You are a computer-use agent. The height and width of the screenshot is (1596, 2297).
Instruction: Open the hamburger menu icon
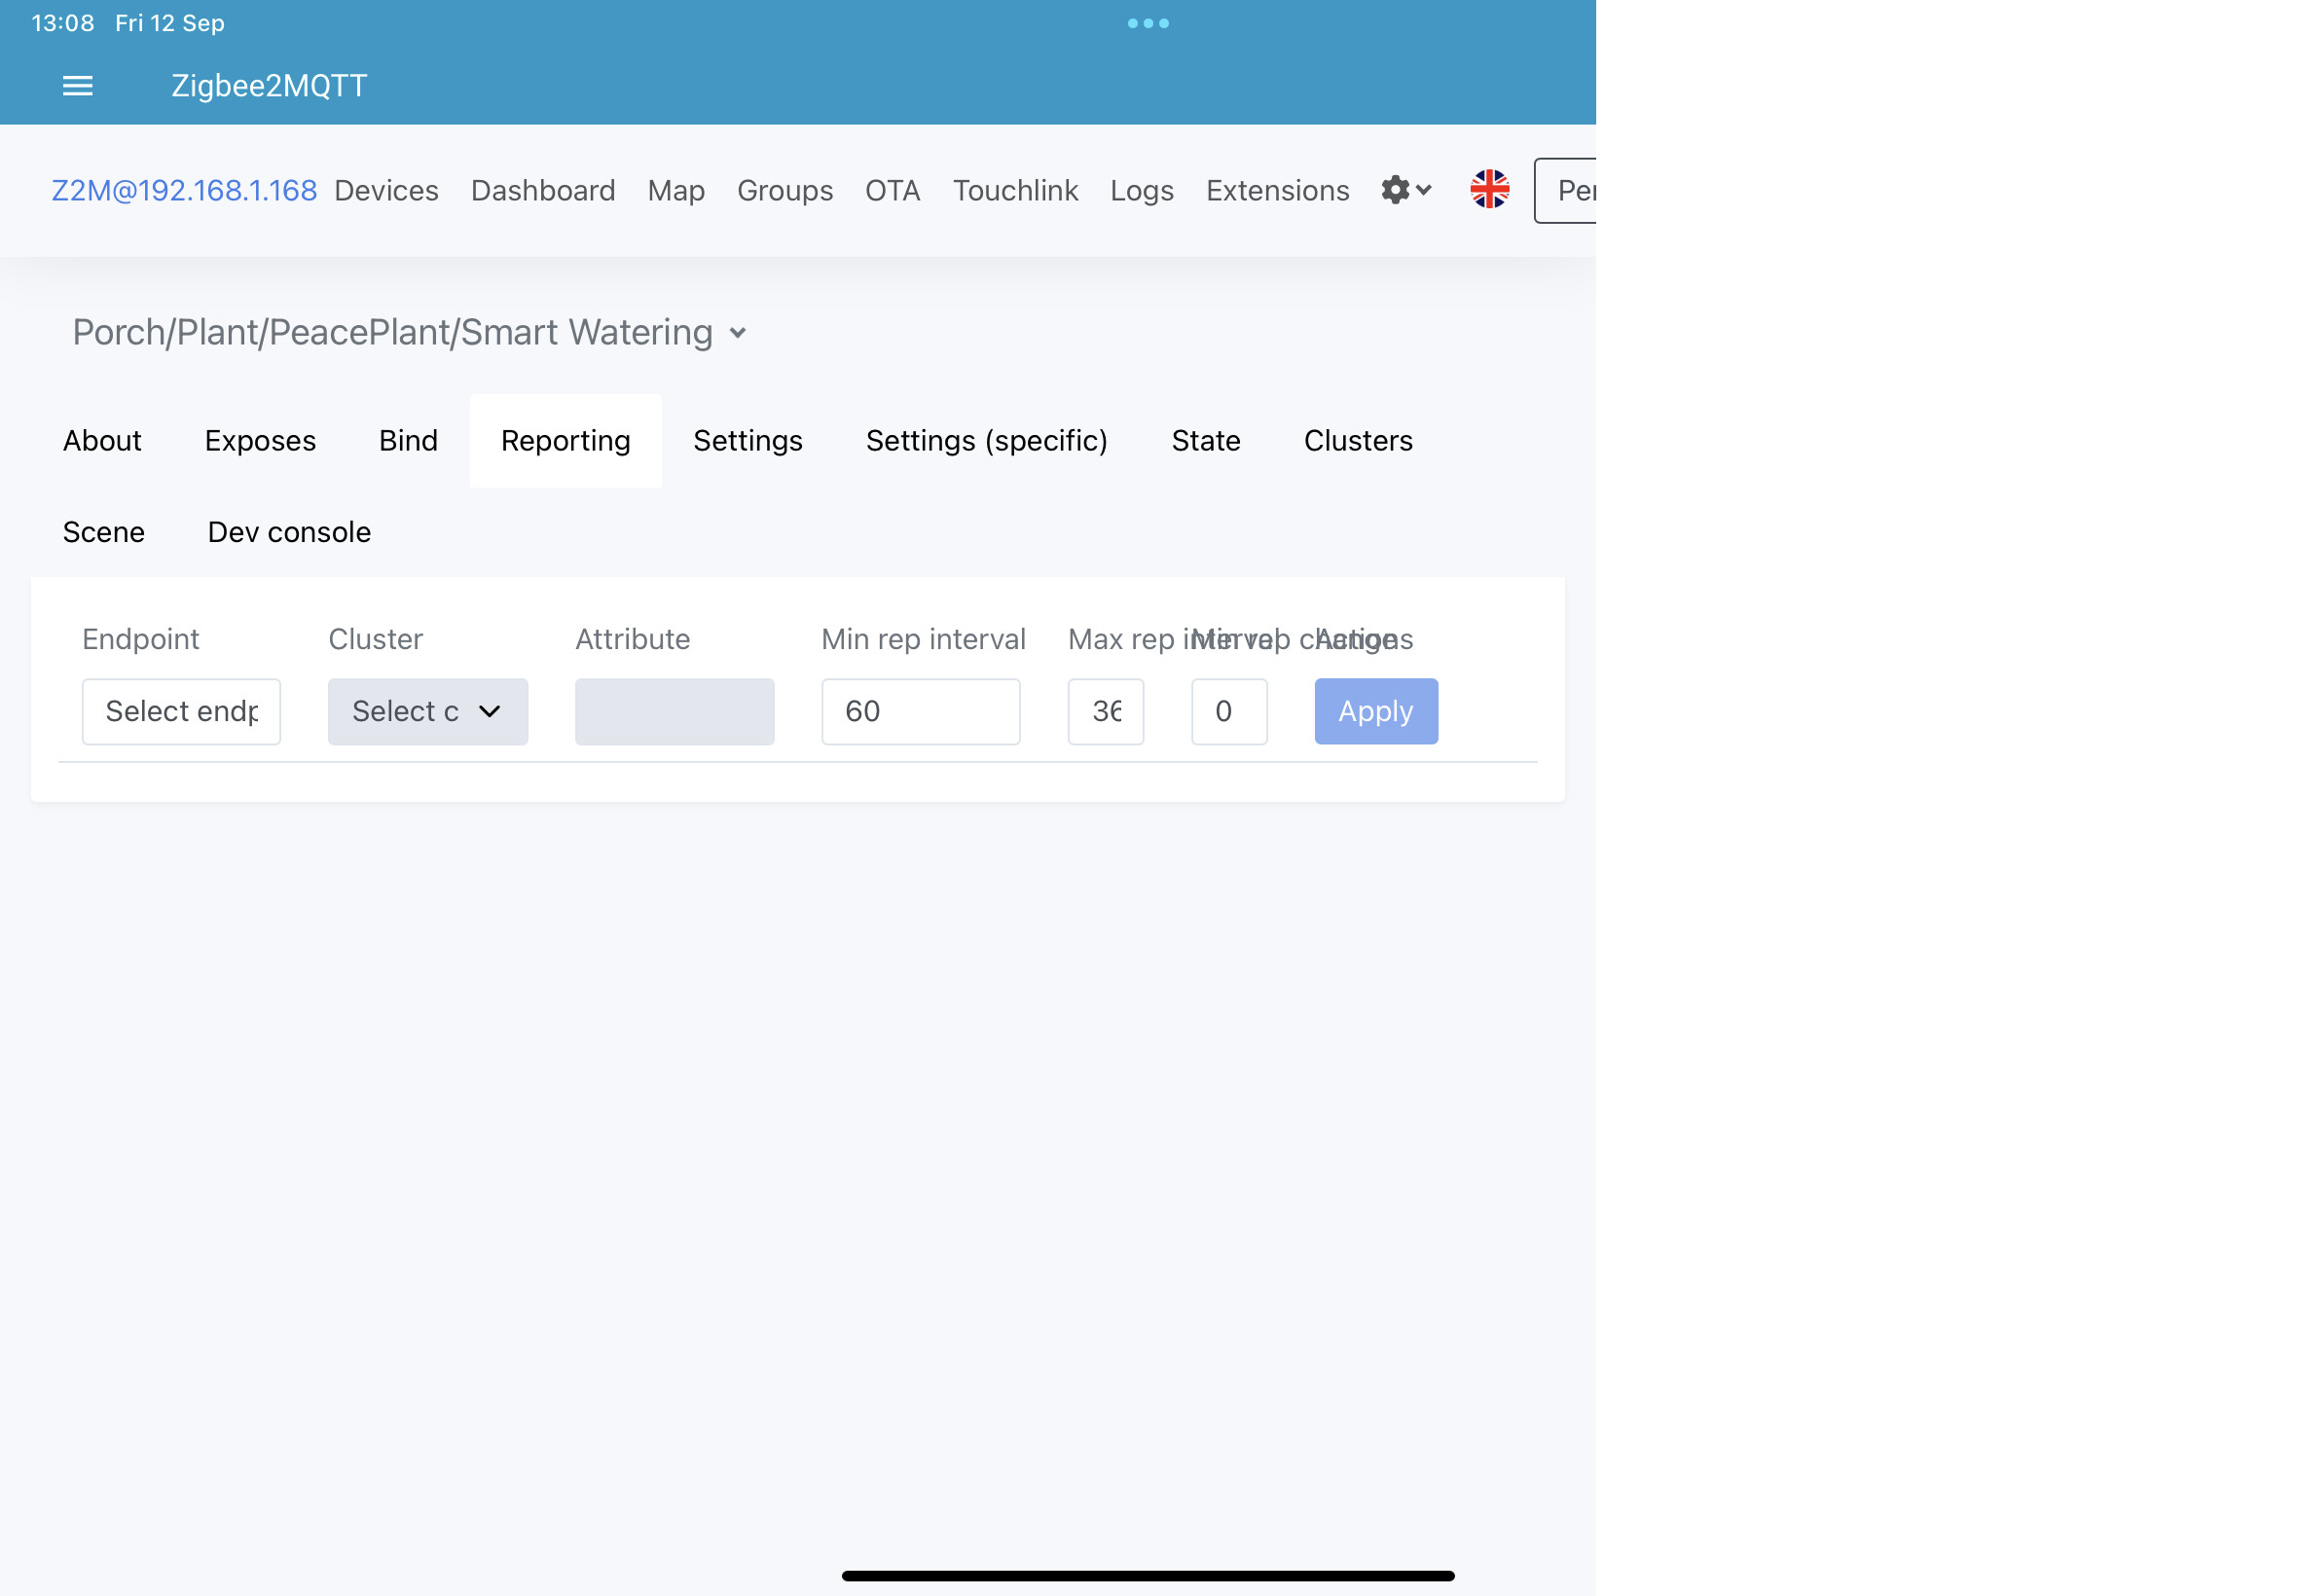pyautogui.click(x=78, y=86)
